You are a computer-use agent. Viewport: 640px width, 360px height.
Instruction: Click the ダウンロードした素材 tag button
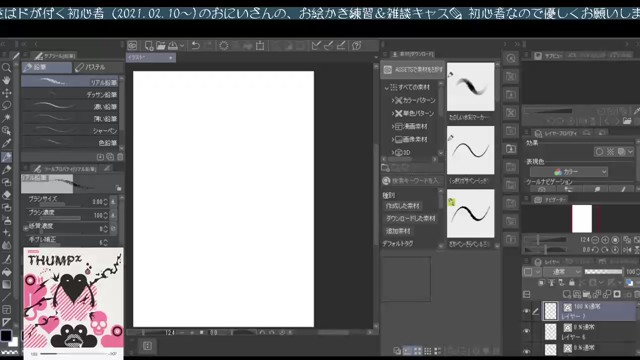click(x=411, y=218)
